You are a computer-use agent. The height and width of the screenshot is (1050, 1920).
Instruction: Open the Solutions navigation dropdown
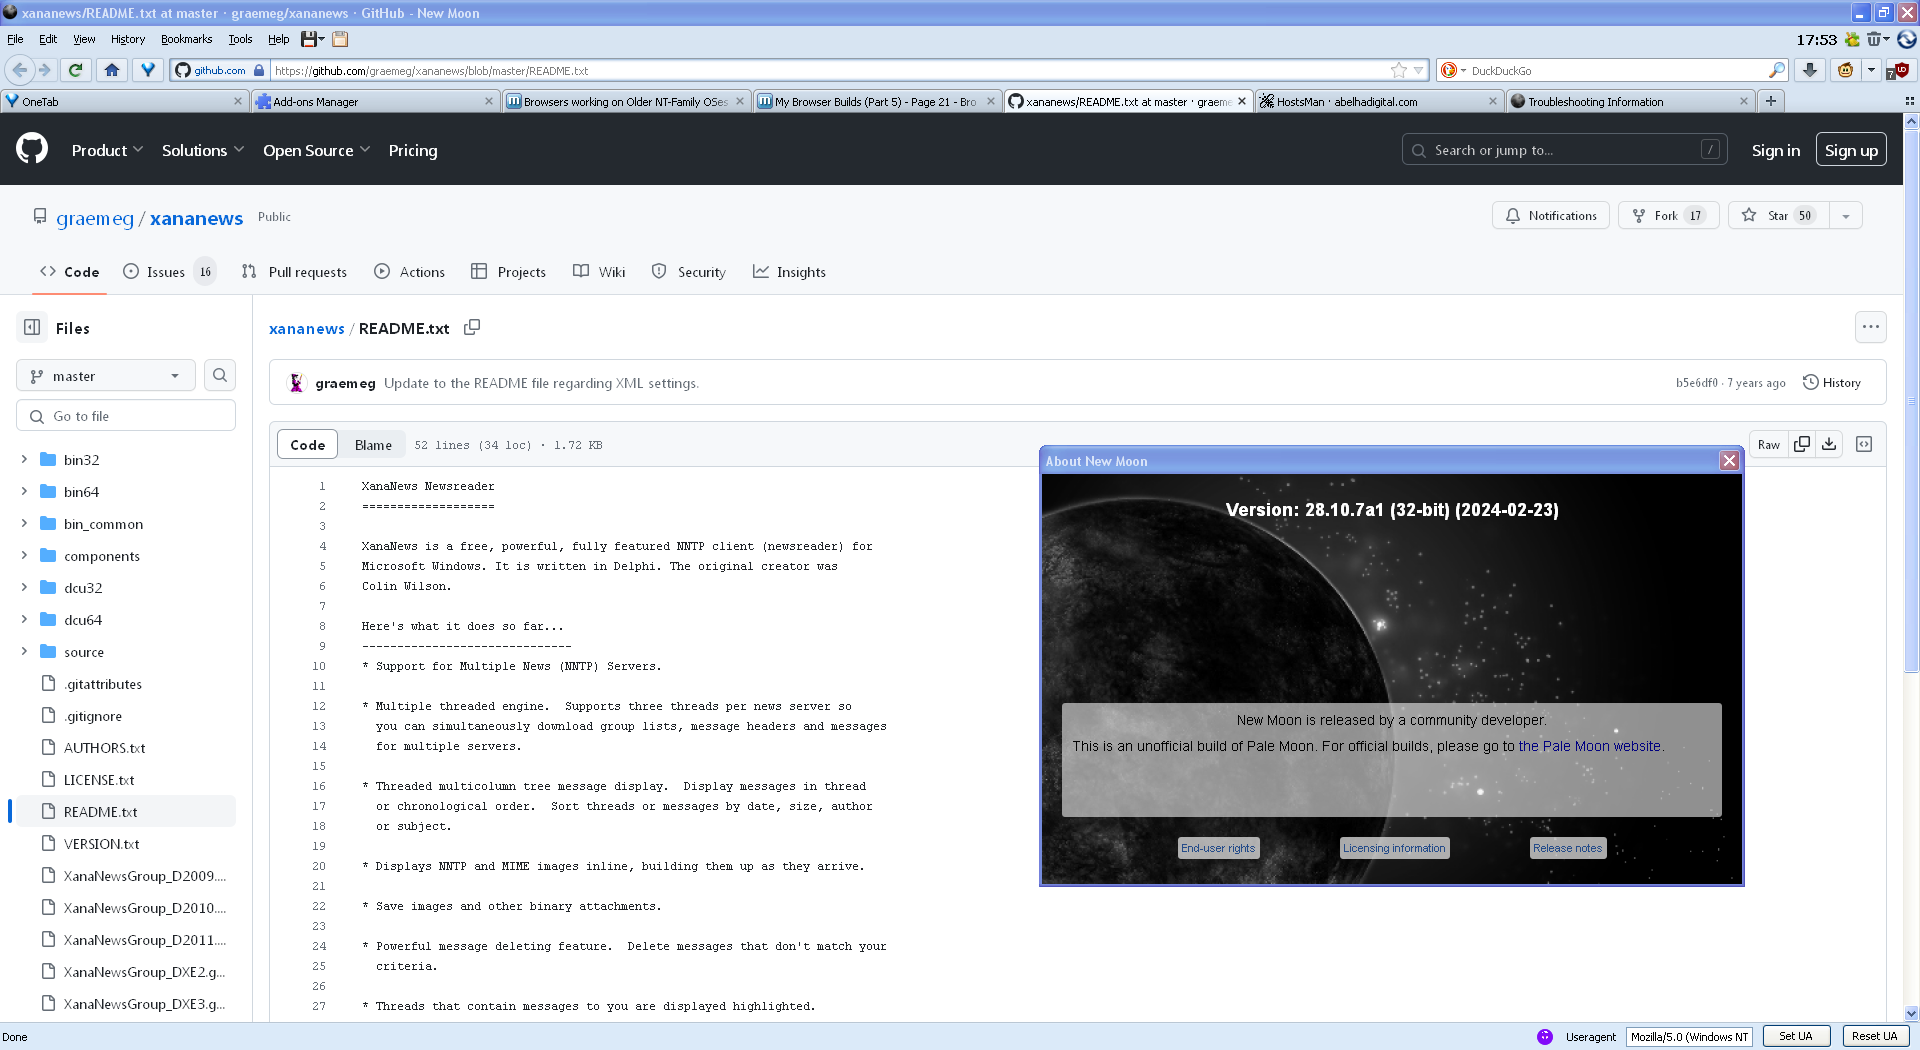203,150
